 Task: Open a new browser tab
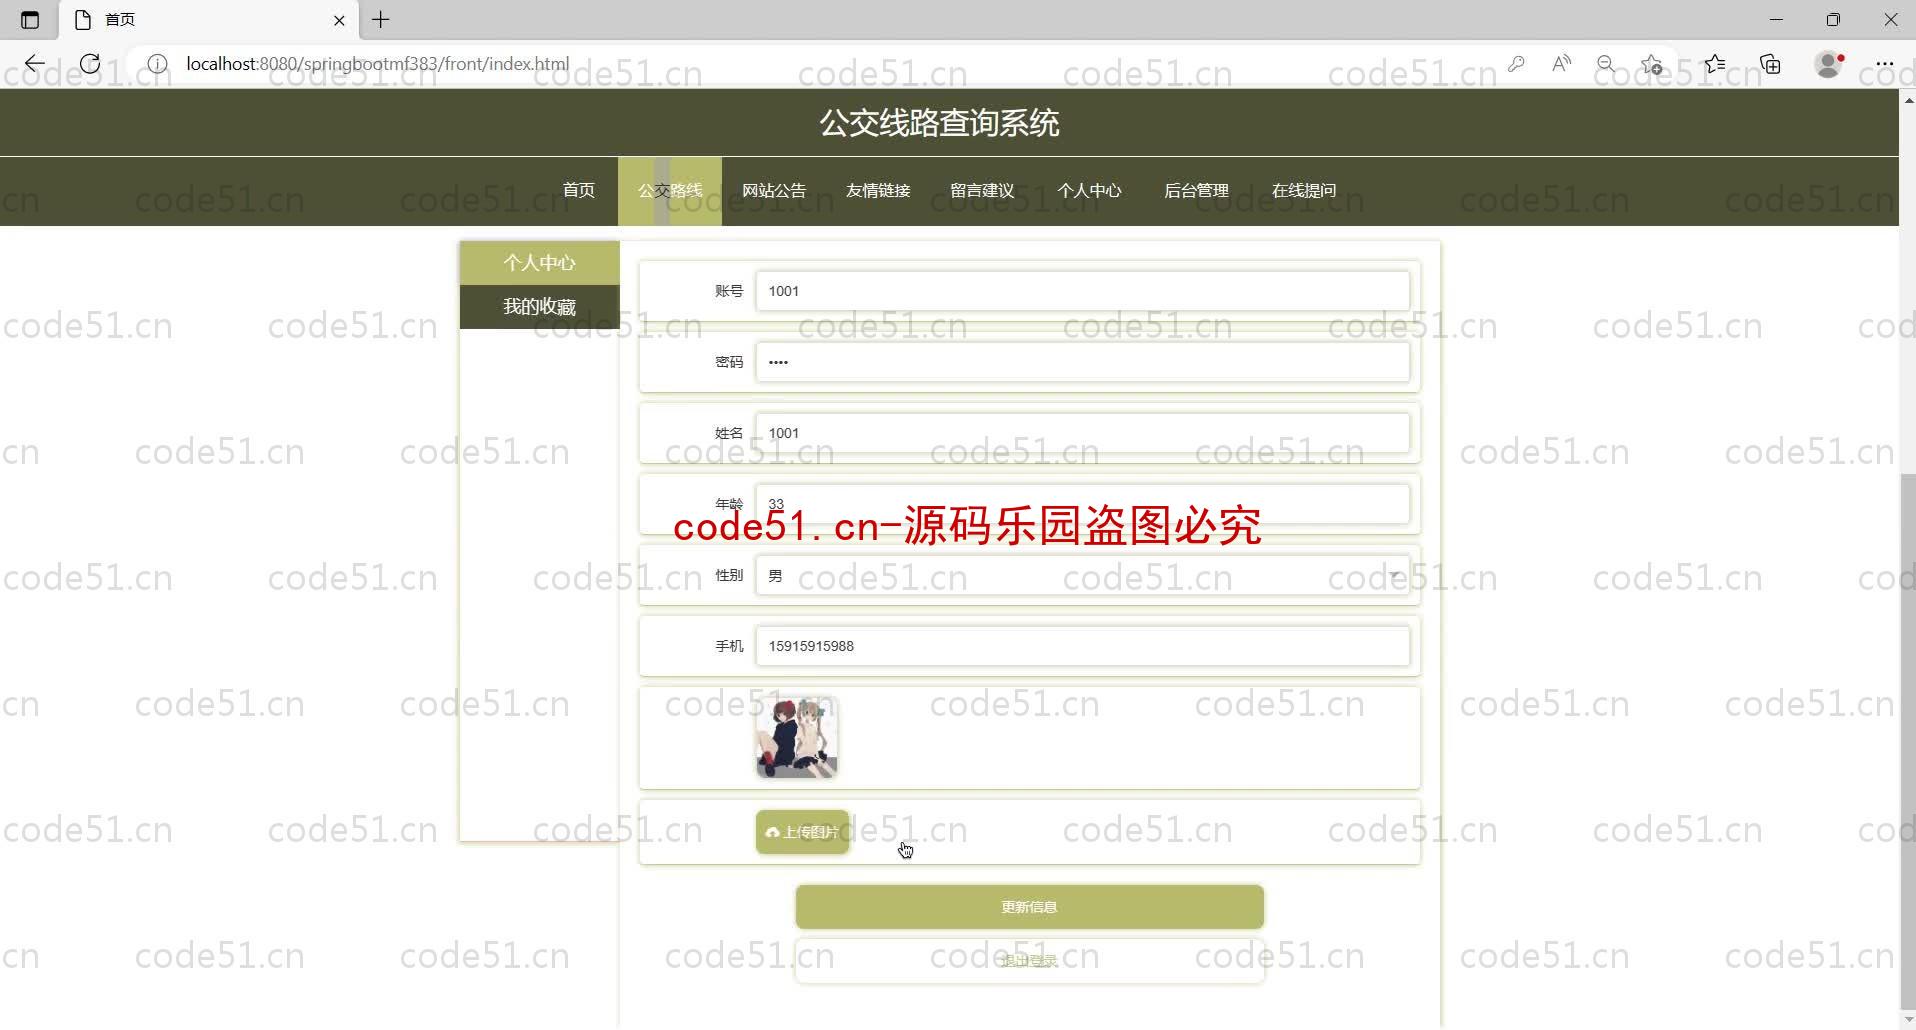(x=381, y=19)
